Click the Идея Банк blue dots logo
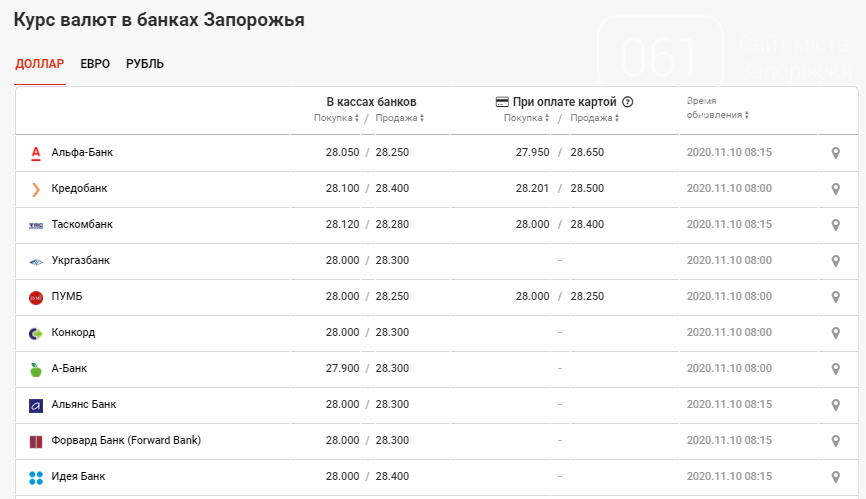Viewport: 866px width, 499px height. pyautogui.click(x=36, y=477)
